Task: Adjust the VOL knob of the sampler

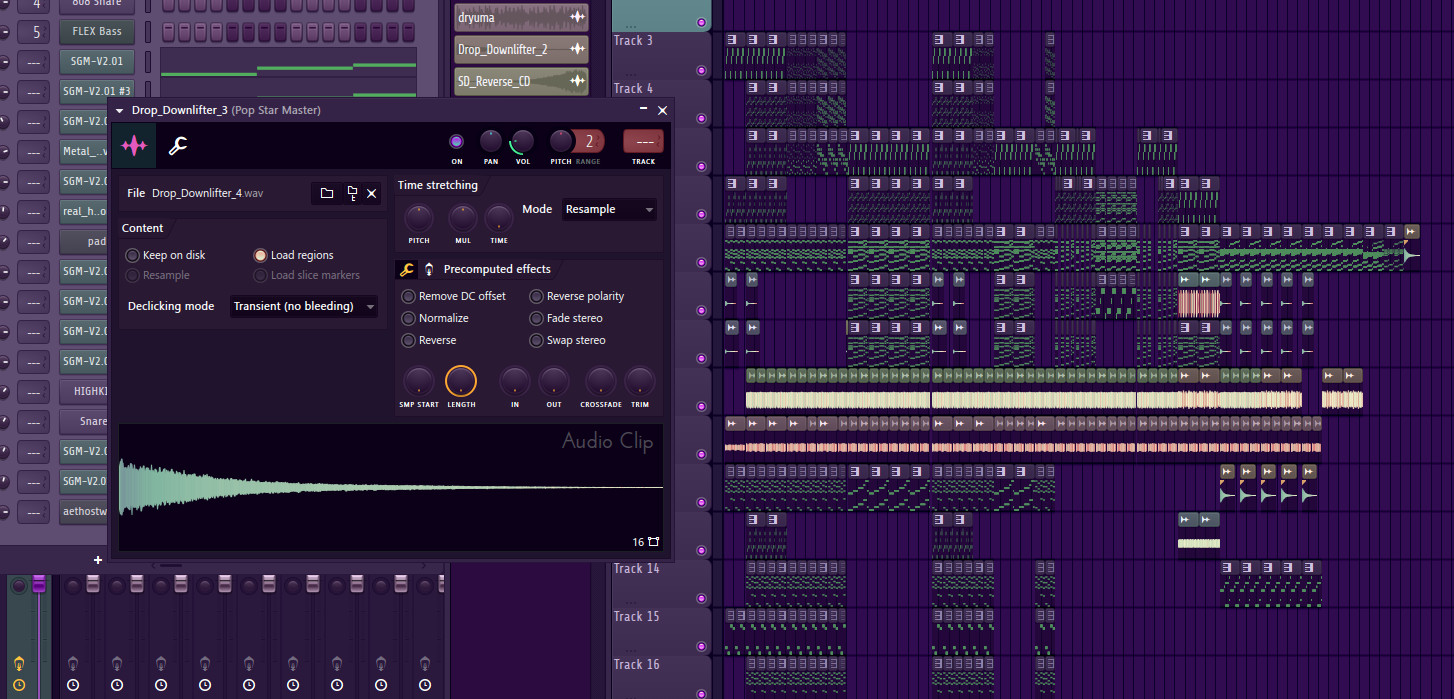Action: pos(521,141)
